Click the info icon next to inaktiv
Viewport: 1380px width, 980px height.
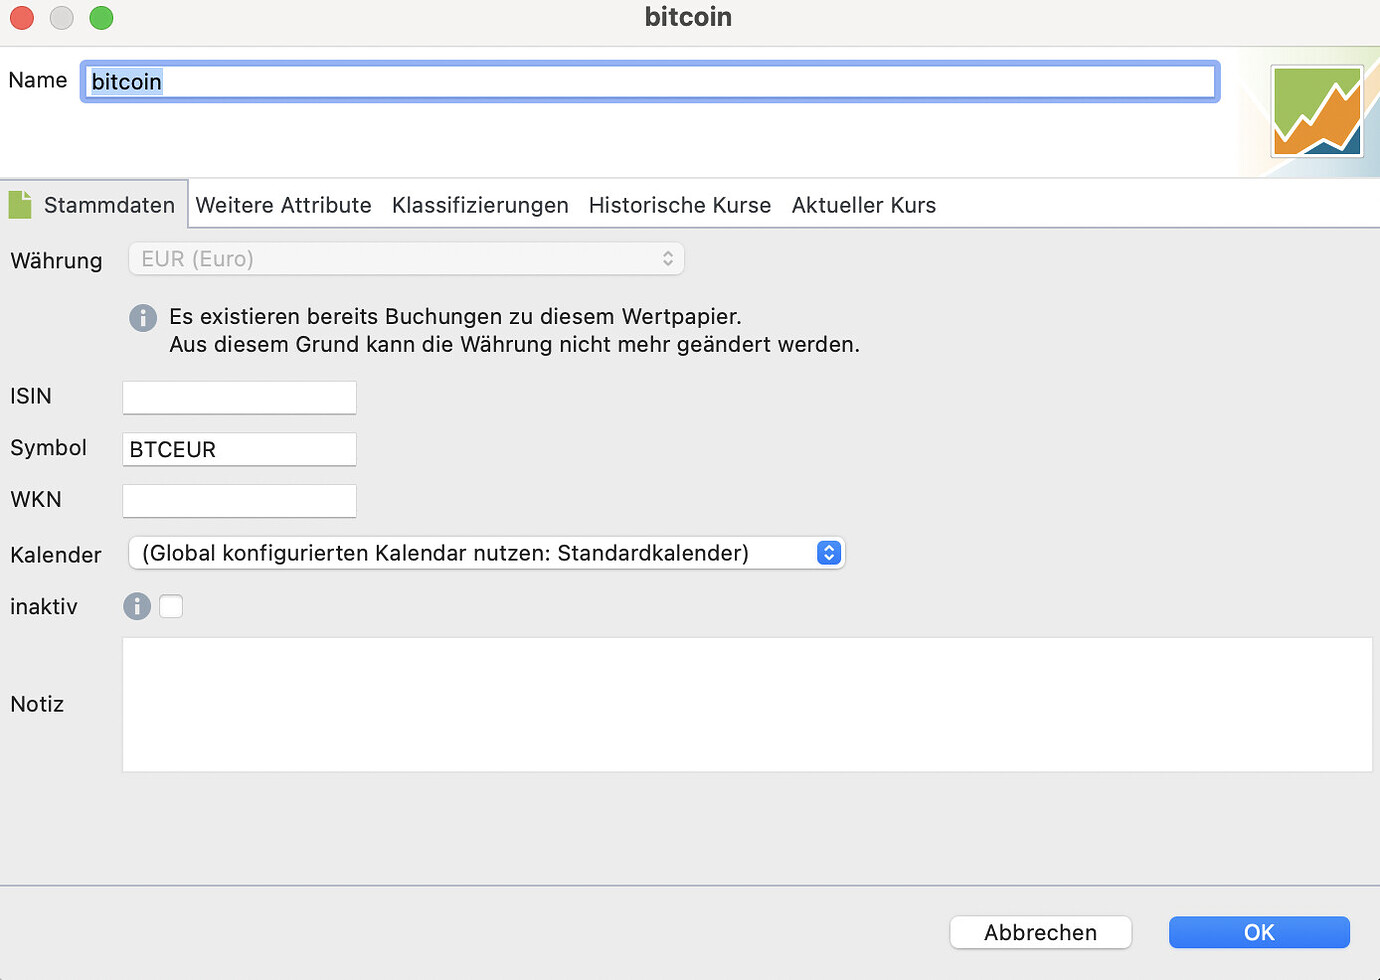pos(137,606)
